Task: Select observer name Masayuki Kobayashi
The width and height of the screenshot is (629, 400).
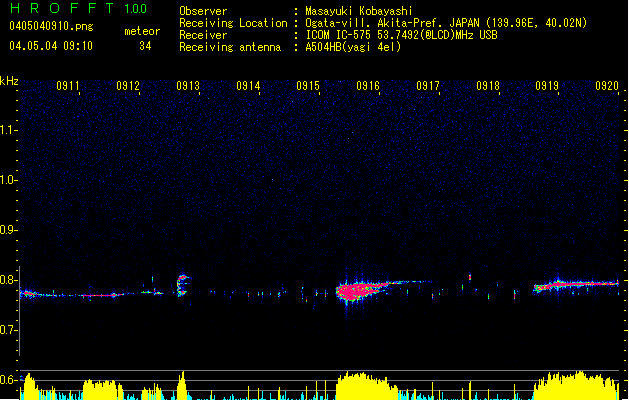Action: coord(359,11)
